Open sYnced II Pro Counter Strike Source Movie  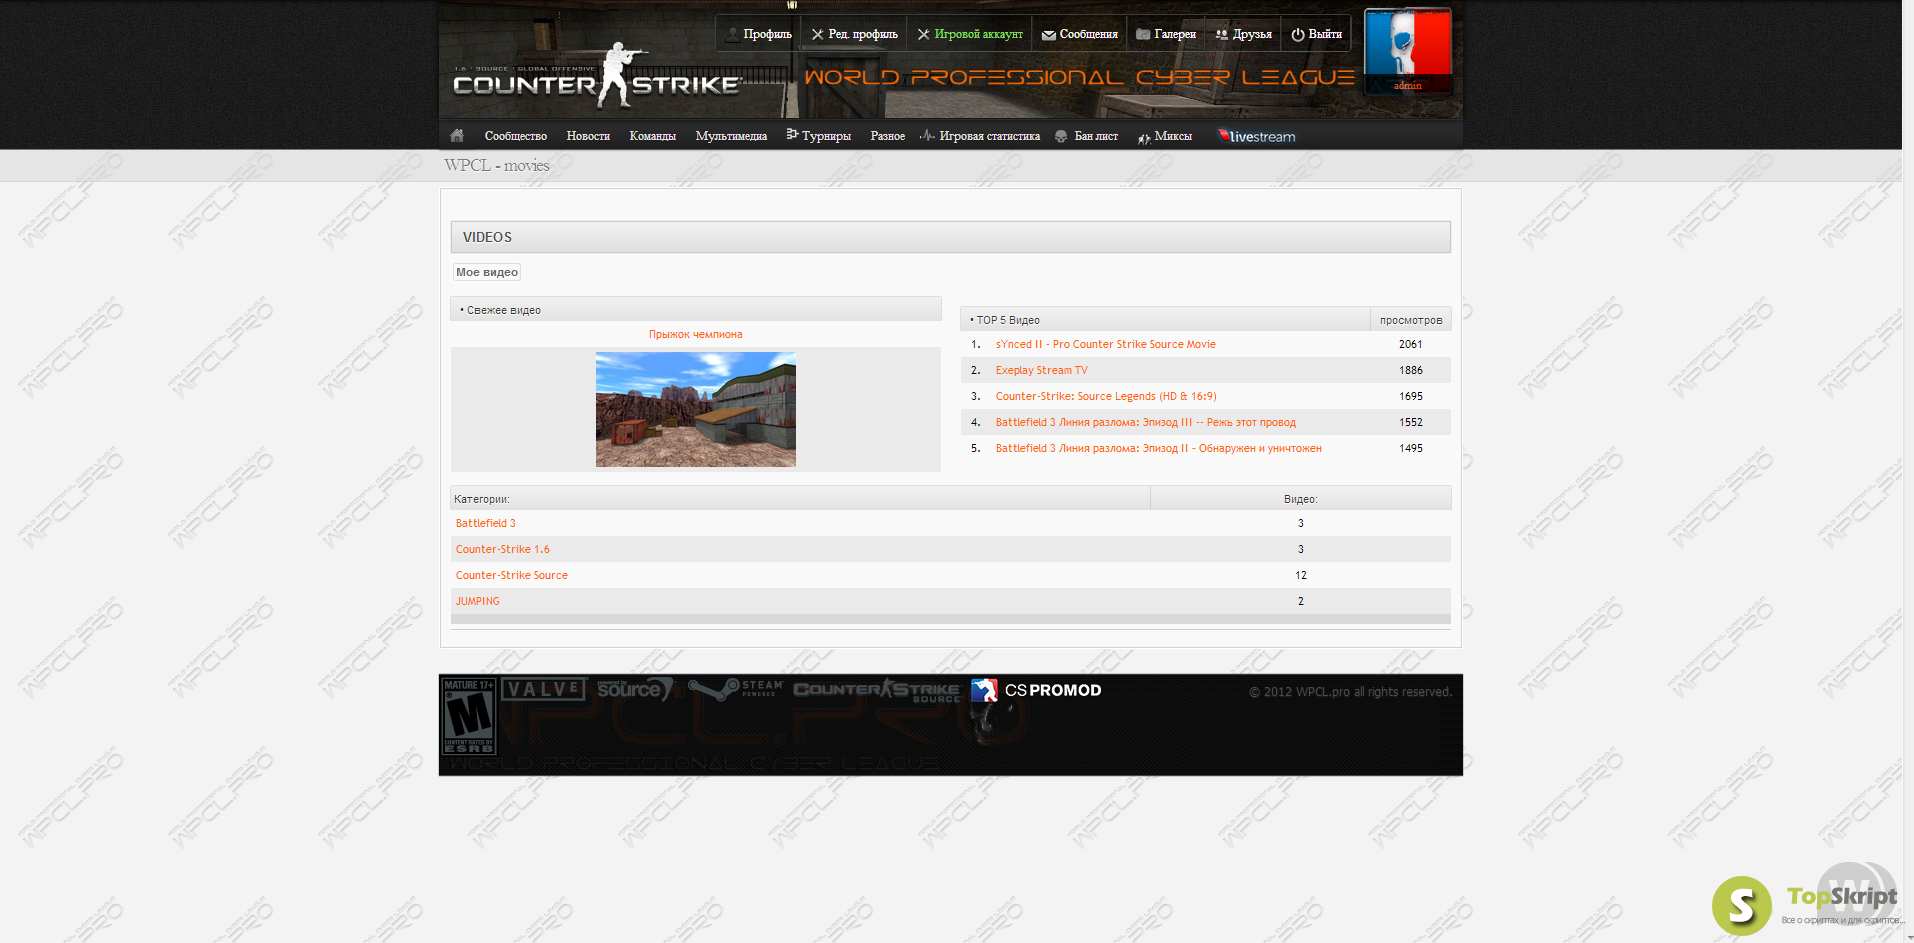(1105, 344)
